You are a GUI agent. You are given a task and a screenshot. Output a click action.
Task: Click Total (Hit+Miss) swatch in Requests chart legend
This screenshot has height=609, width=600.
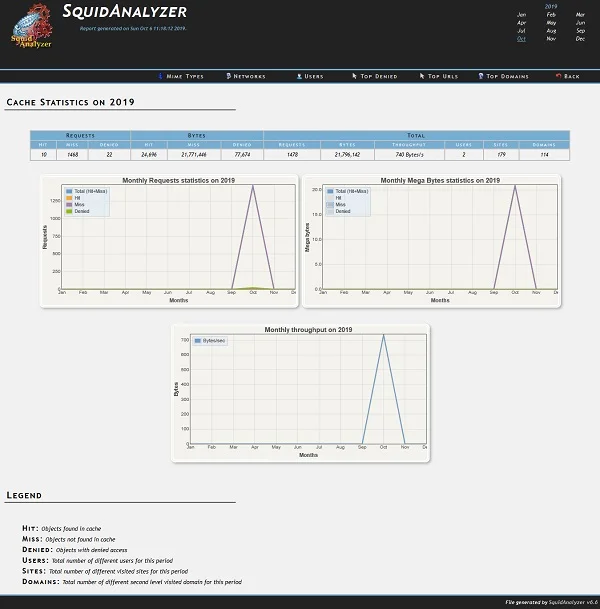69,191
